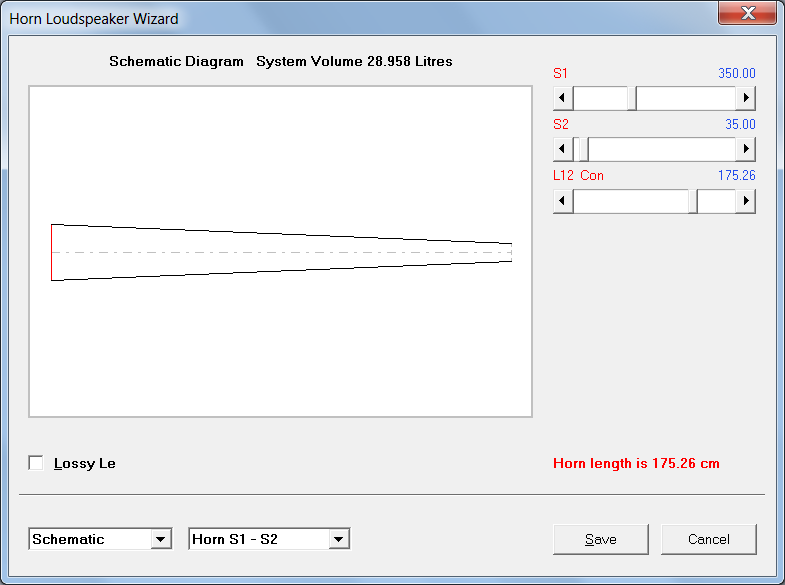Image resolution: width=785 pixels, height=585 pixels.
Task: Decrease S1 with the left scroll arrow
Action: click(x=563, y=98)
